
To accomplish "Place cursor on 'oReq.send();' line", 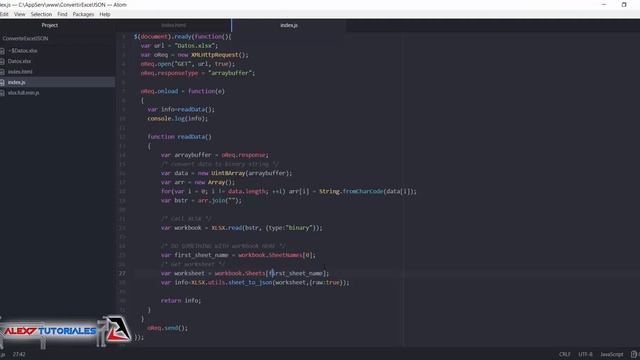I will point(167,328).
